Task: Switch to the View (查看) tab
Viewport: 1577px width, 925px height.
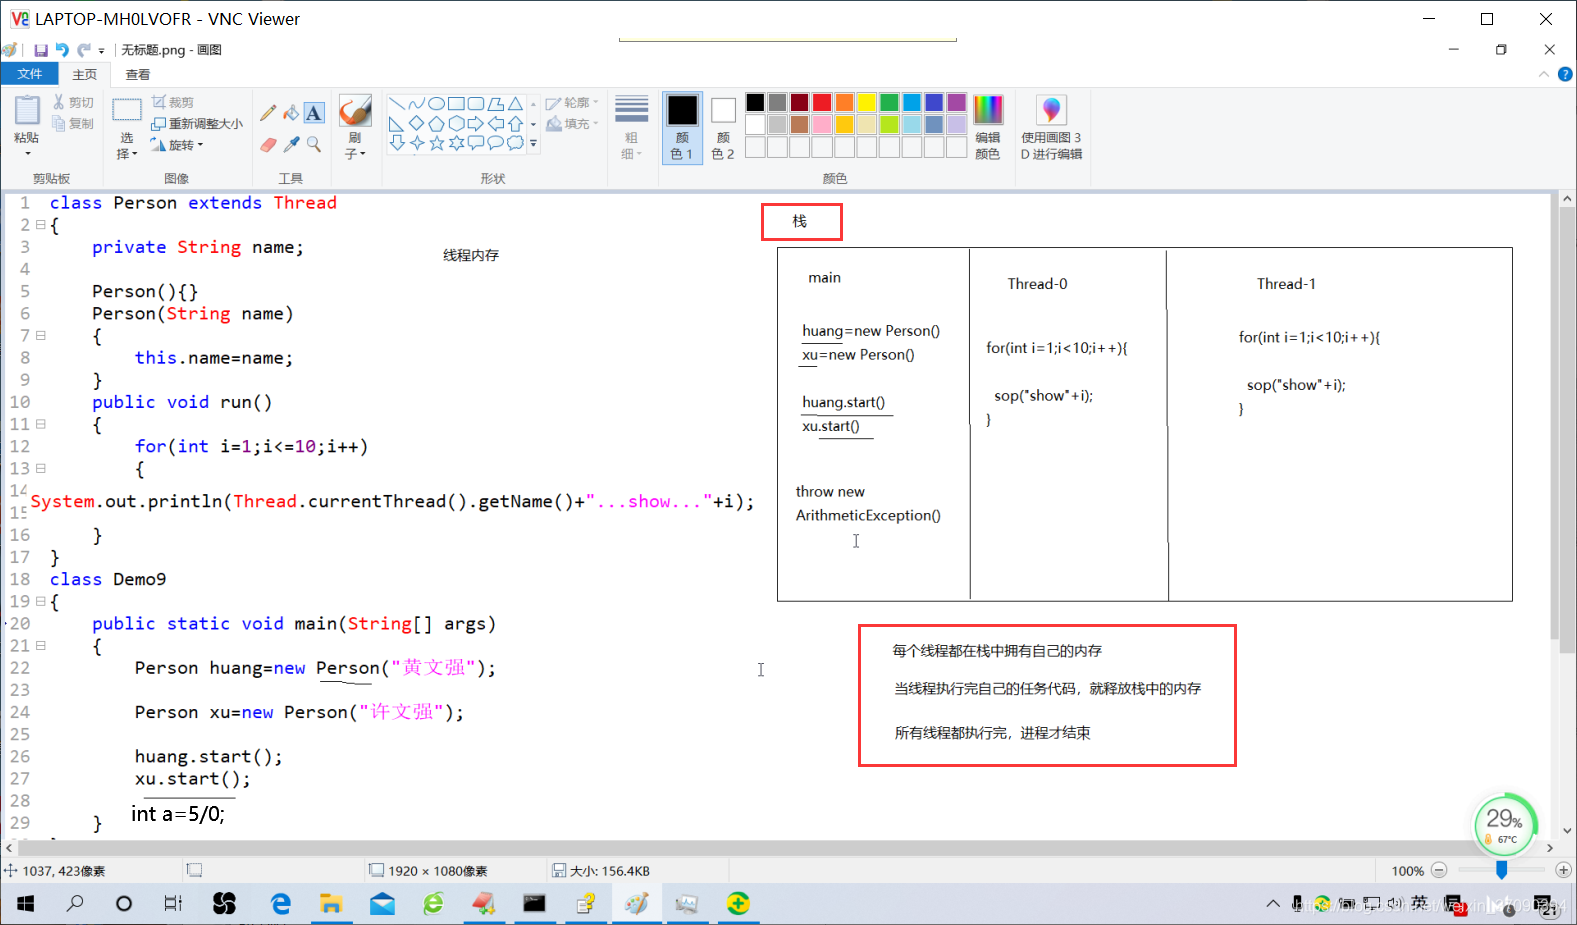Action: coord(138,74)
